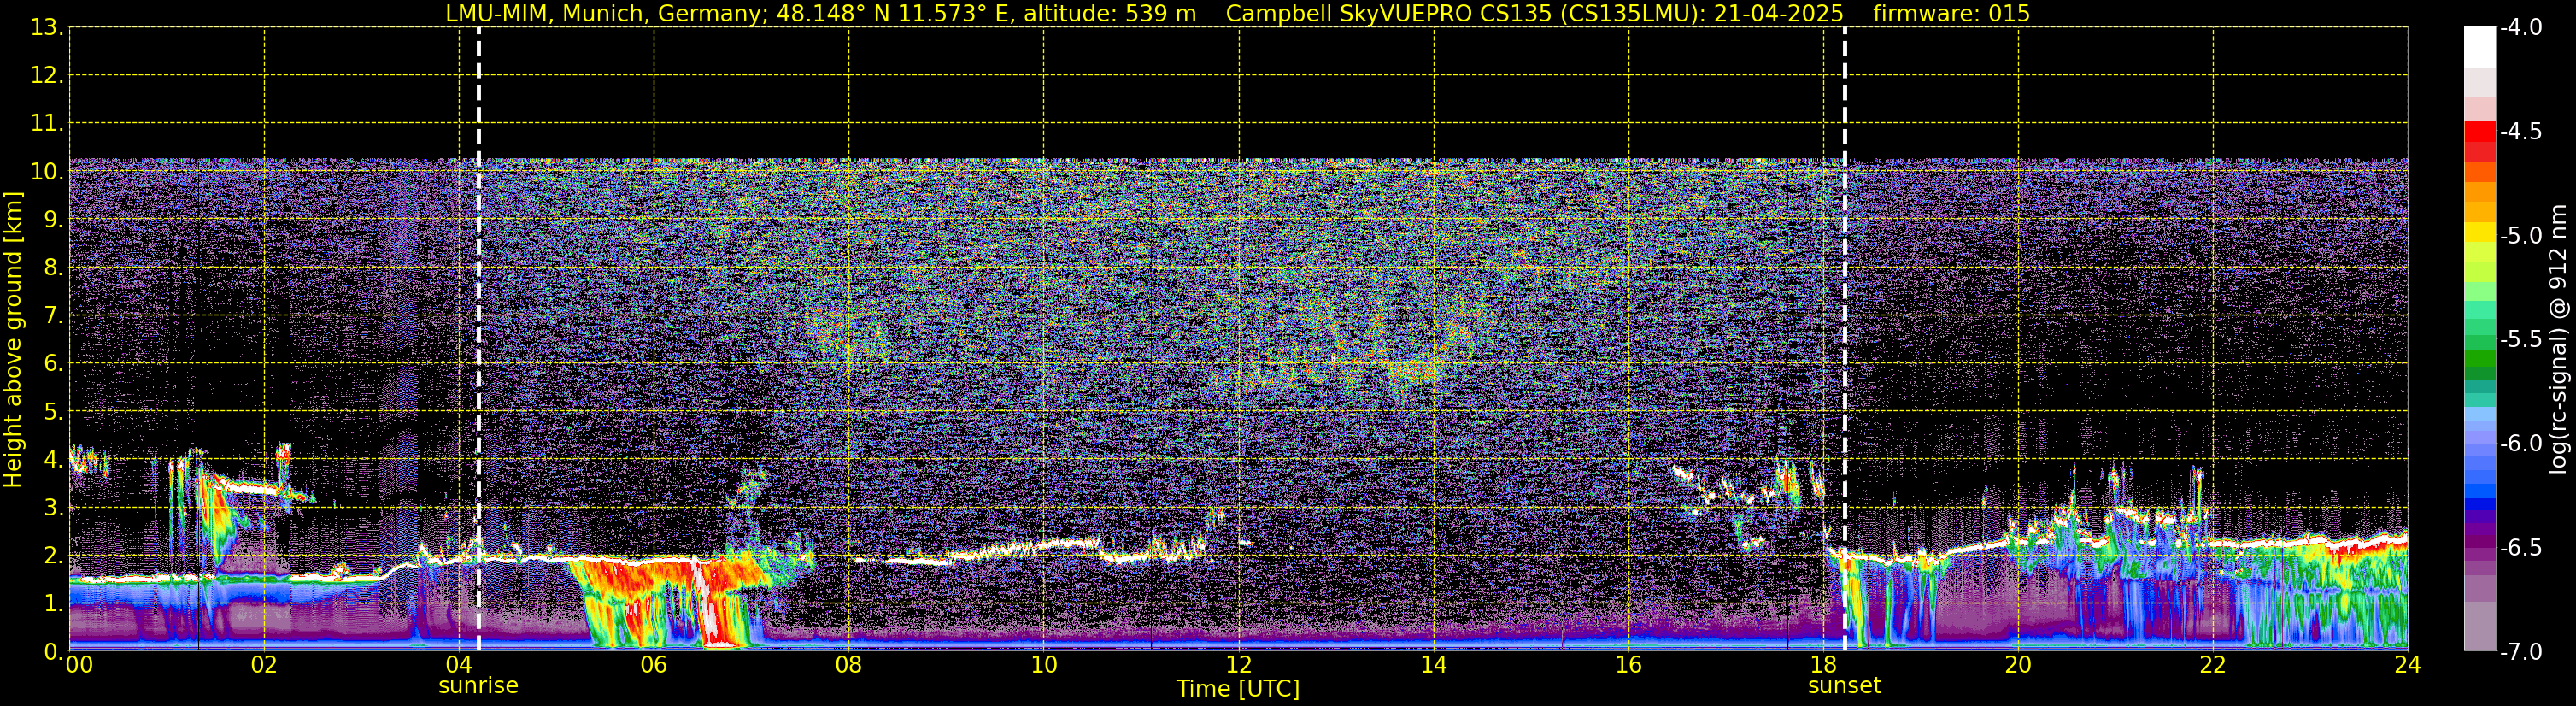Click the '08' time axis tick label

tap(848, 665)
